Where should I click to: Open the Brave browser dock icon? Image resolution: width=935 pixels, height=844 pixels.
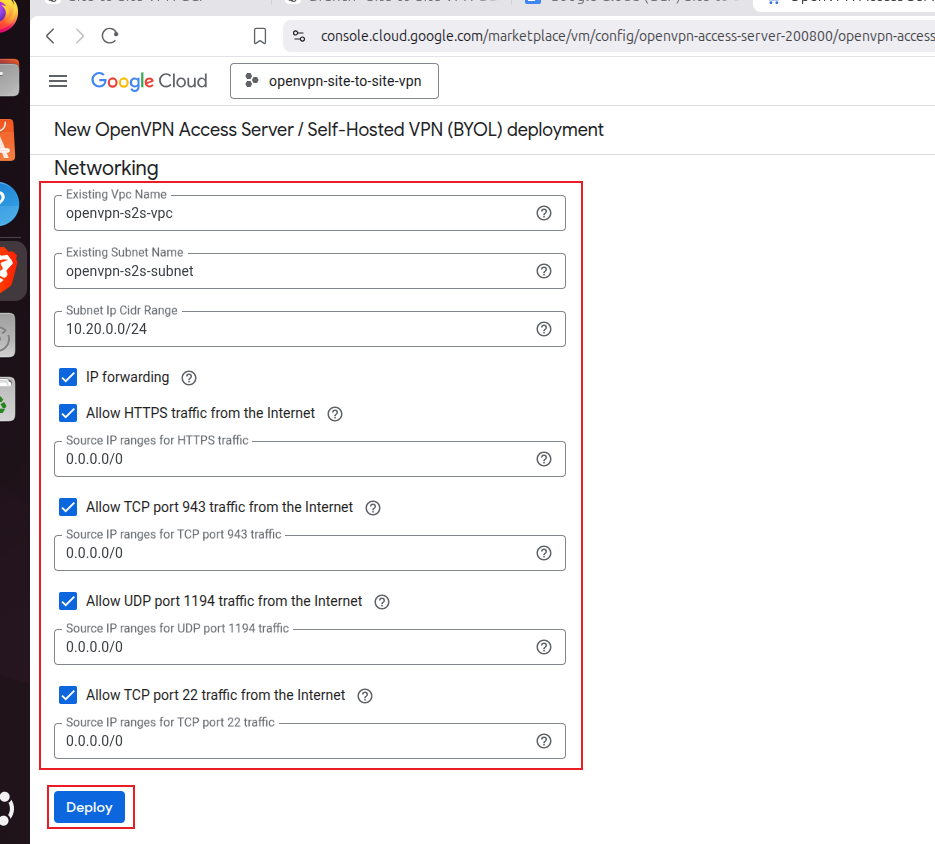(8, 269)
